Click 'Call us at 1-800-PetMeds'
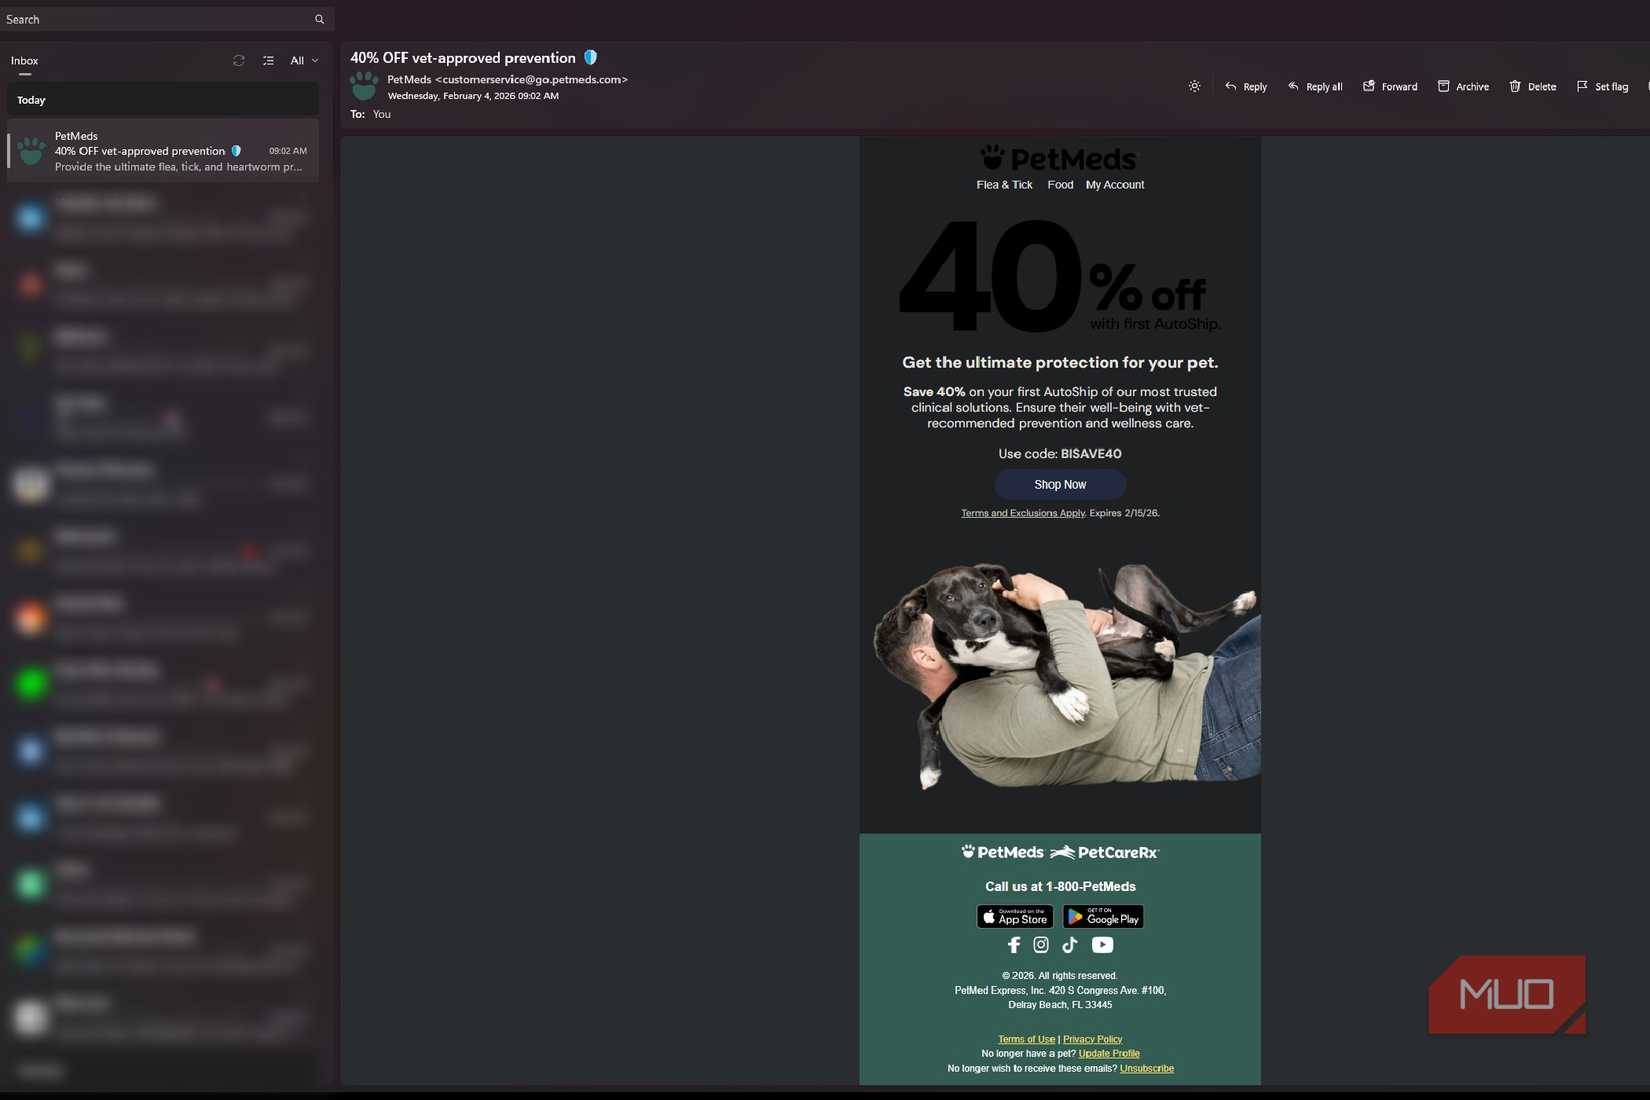Screen dimensions: 1650x1100 click(1060, 887)
